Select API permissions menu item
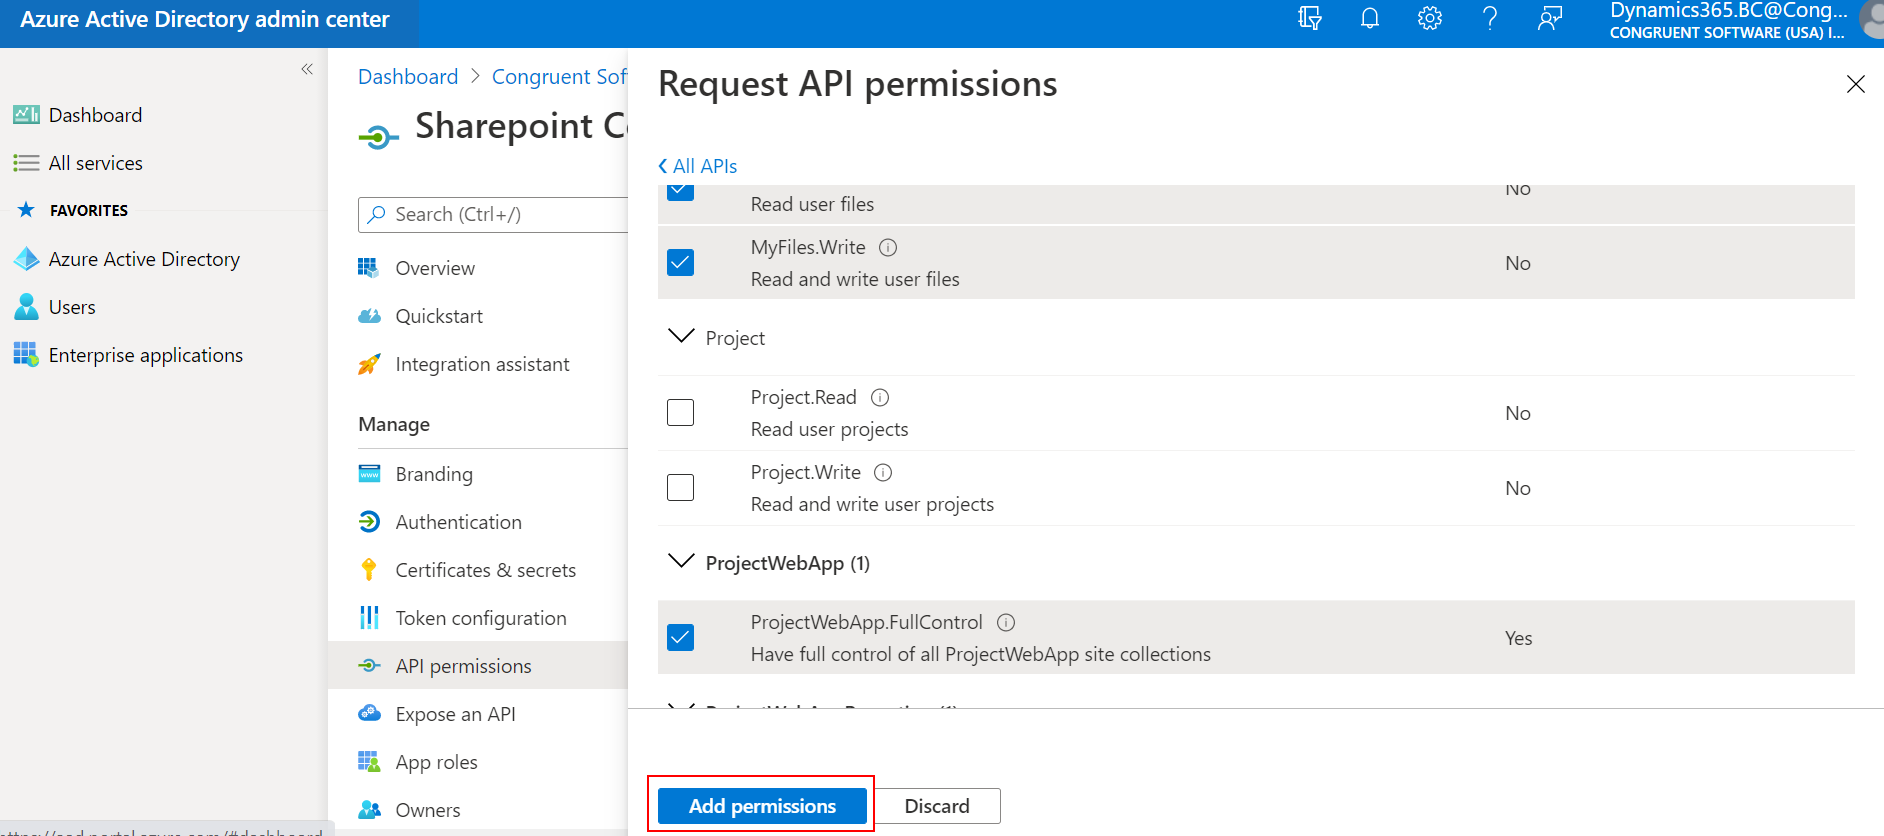Screen dimensions: 1884x836 pyautogui.click(x=478, y=666)
